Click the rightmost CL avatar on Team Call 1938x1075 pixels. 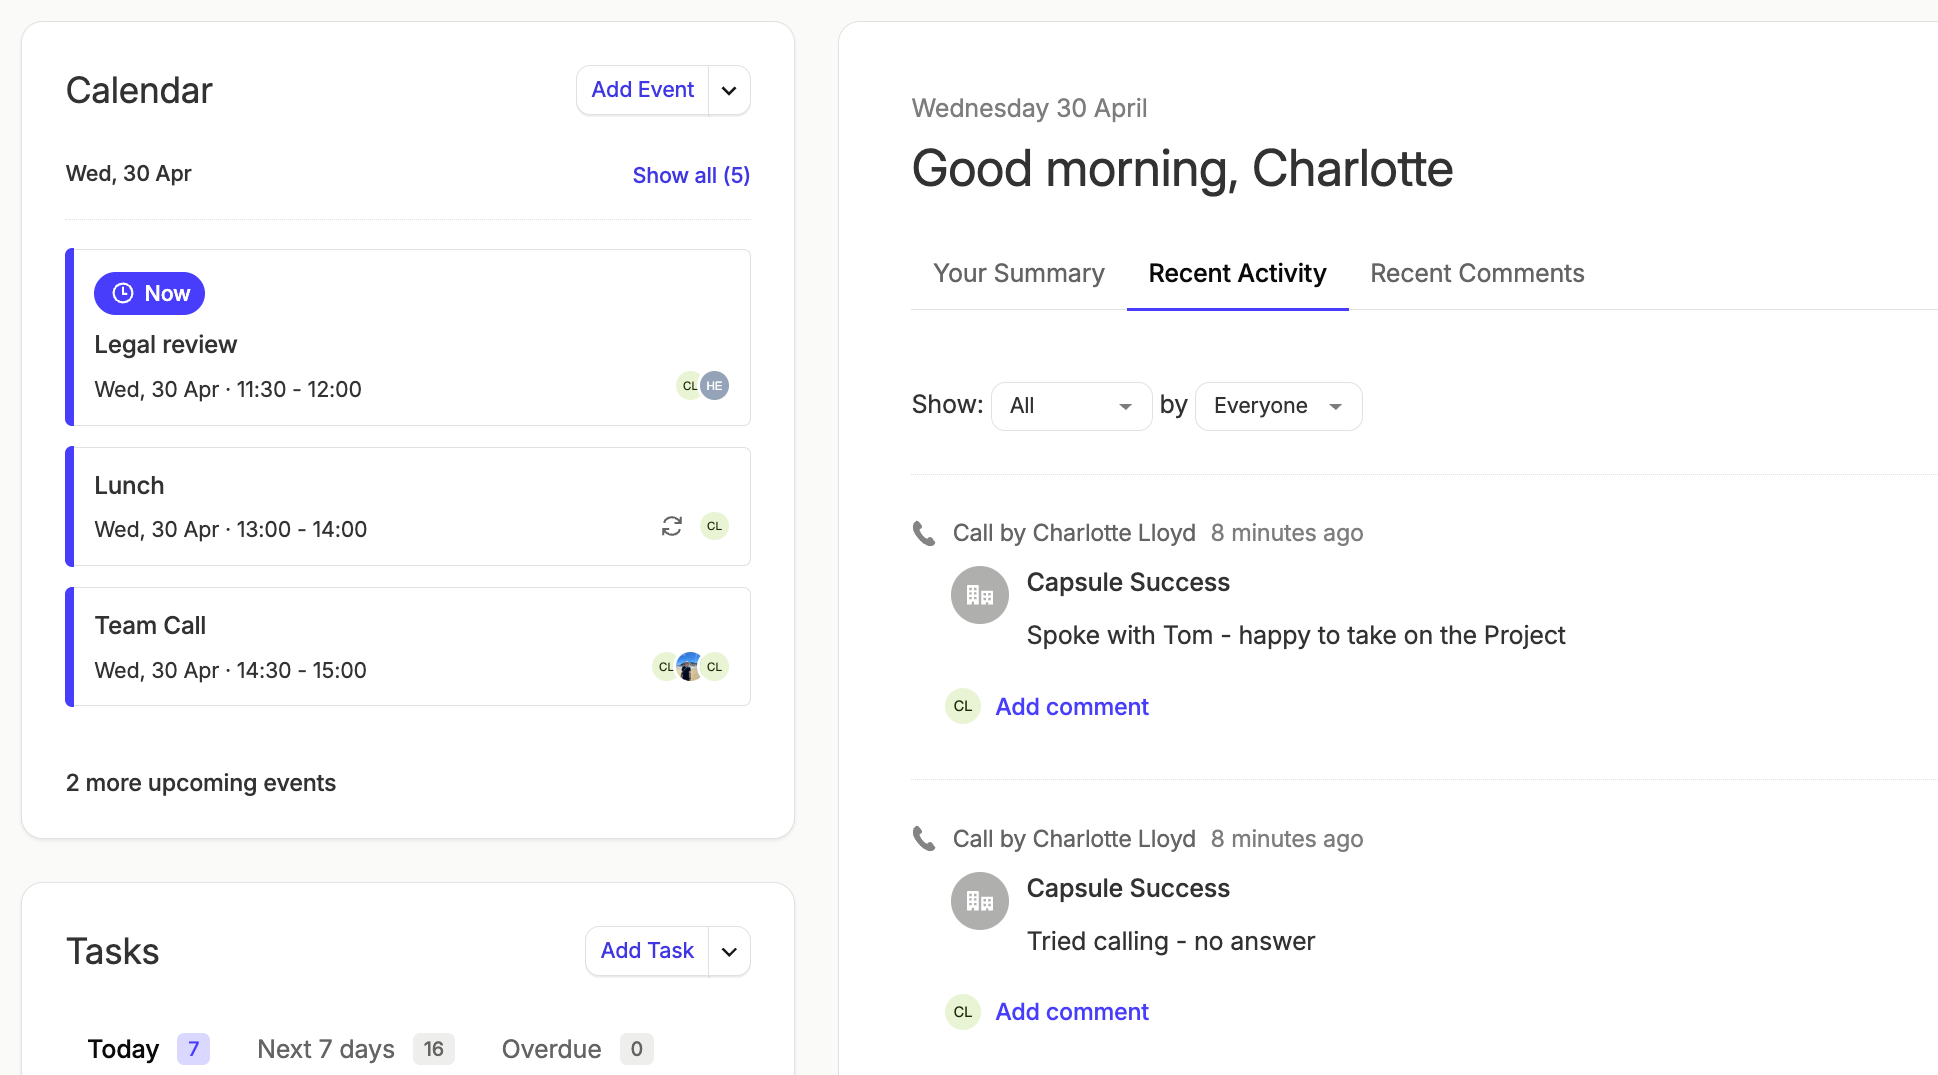[x=714, y=666]
